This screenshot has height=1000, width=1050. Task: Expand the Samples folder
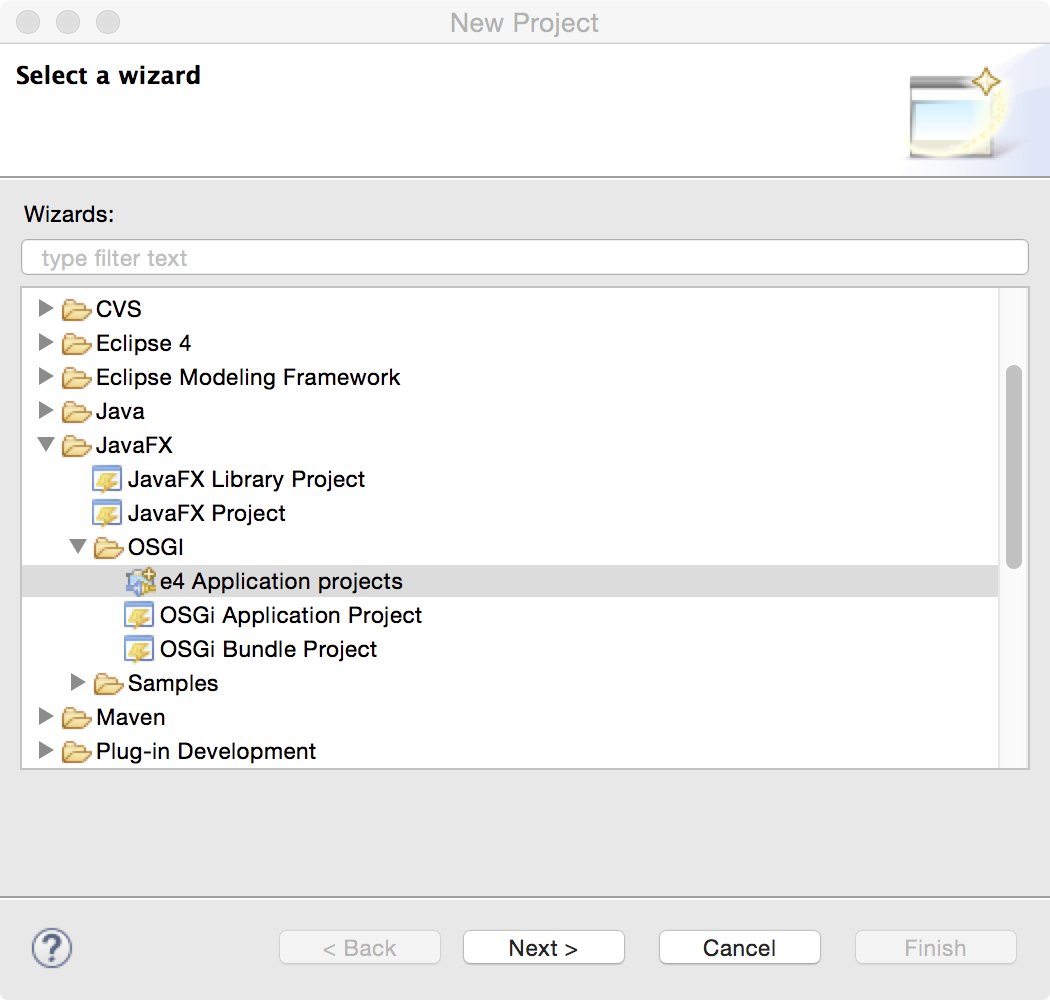click(77, 683)
